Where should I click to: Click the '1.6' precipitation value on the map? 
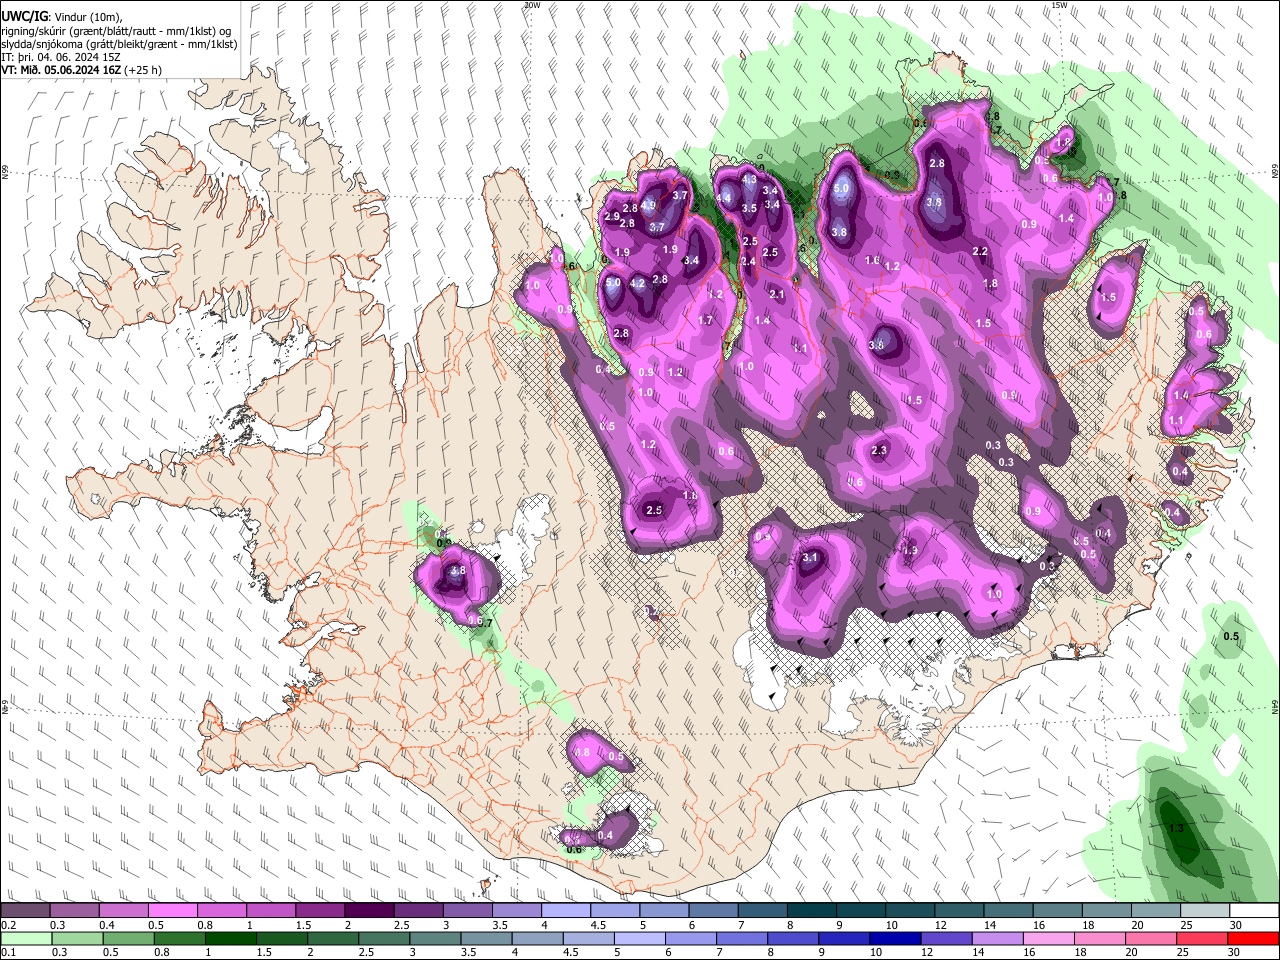[872, 261]
